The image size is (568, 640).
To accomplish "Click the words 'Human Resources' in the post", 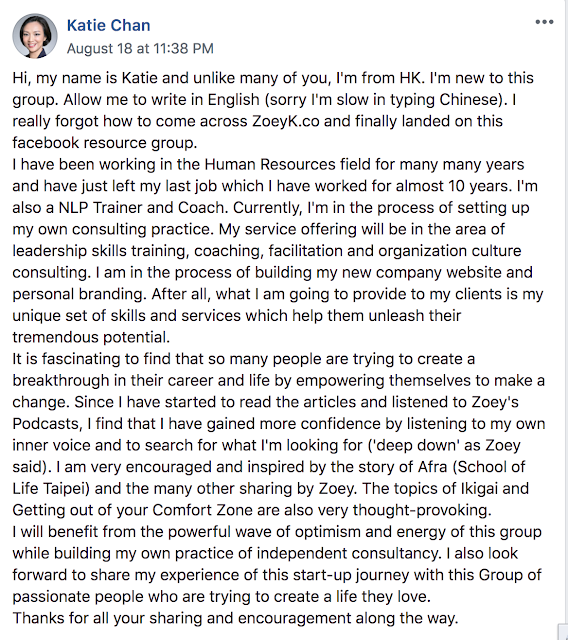I will pos(270,164).
